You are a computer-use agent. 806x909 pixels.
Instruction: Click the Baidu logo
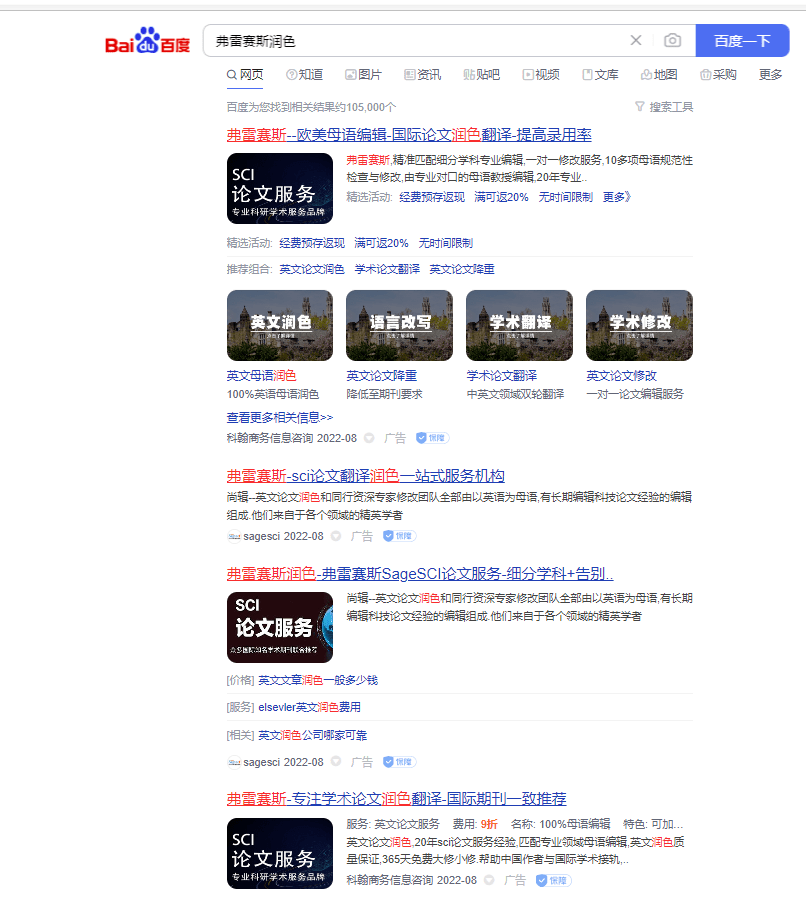pyautogui.click(x=147, y=41)
